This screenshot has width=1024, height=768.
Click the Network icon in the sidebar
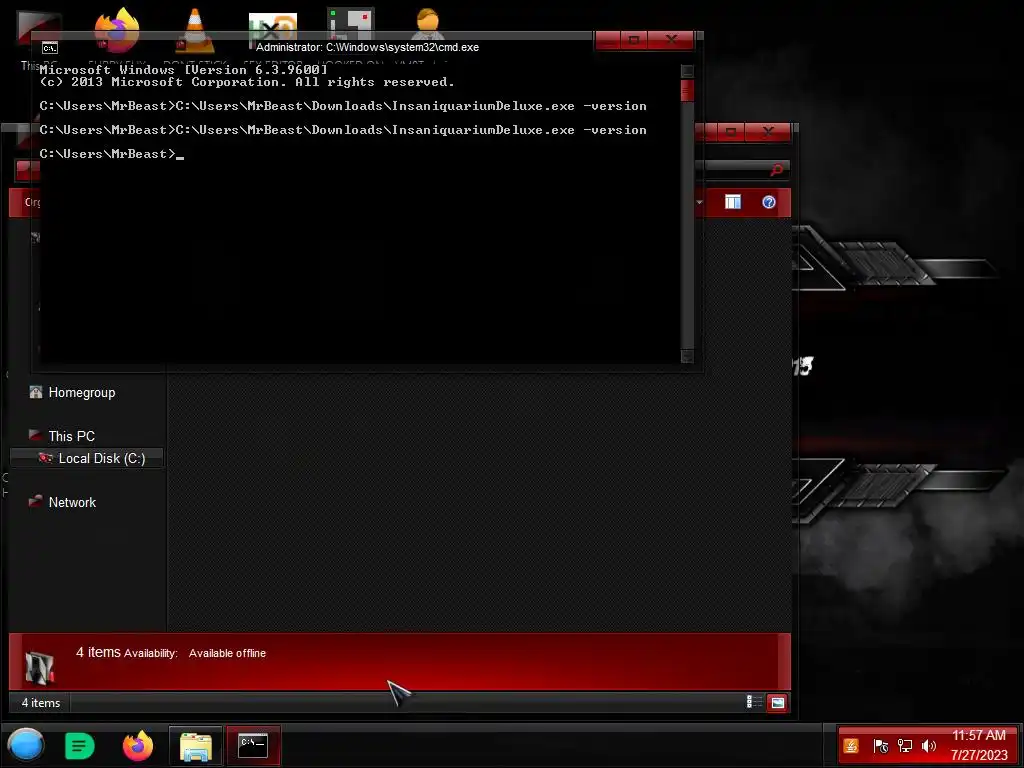click(x=35, y=502)
